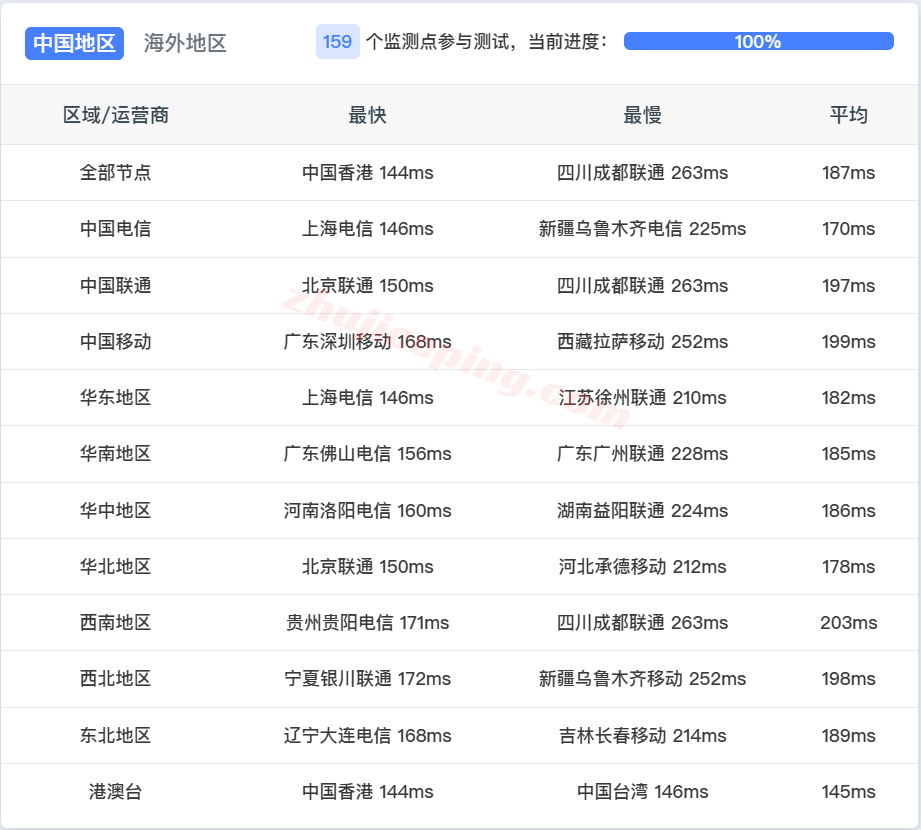Screen dimensions: 921x830
Task: Click the 178ms average value
Action: click(849, 566)
